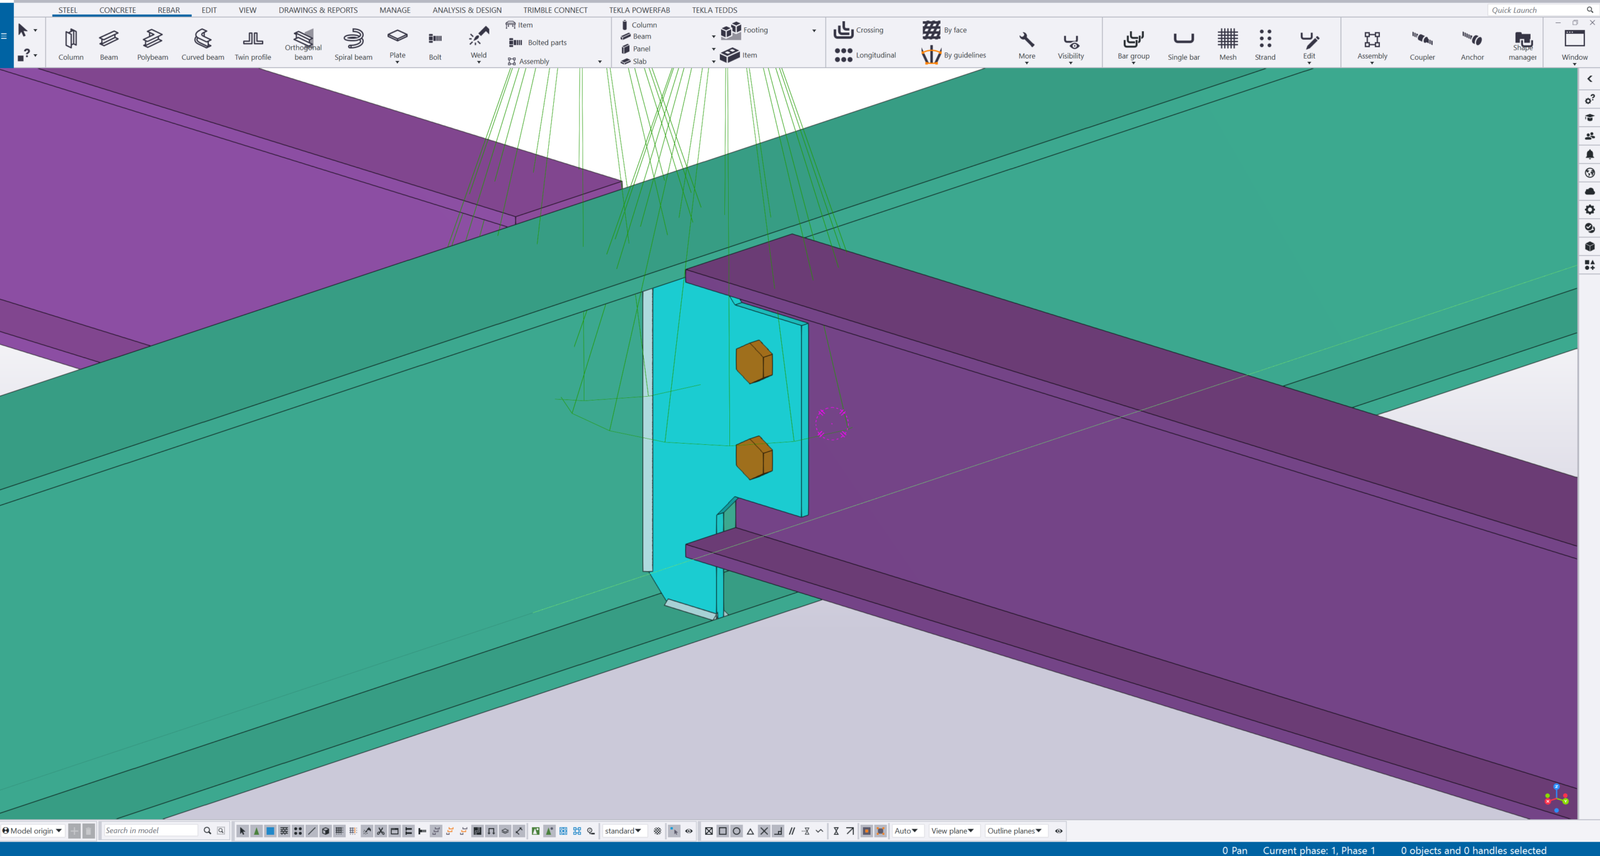Switch to the ANALYSIS & DESIGN tab
This screenshot has height=856, width=1600.
[467, 10]
